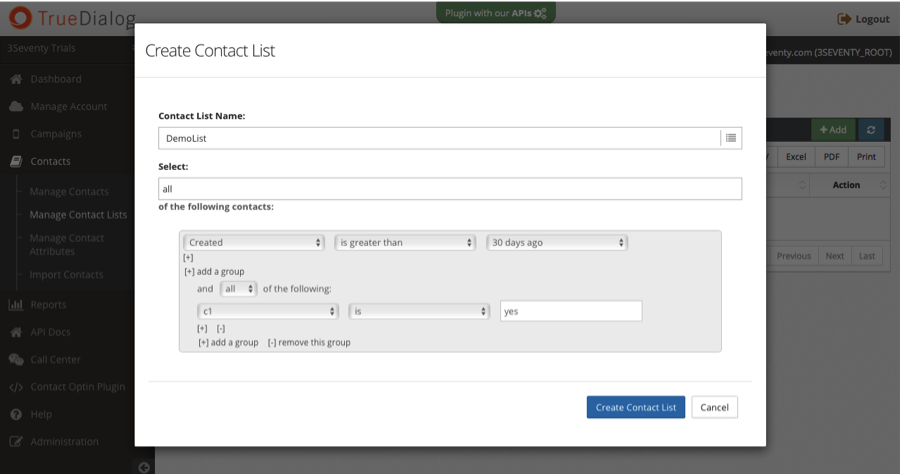Click '[+] add a group' beside remove this group
Viewport: 900px width, 475px height.
[x=228, y=342]
